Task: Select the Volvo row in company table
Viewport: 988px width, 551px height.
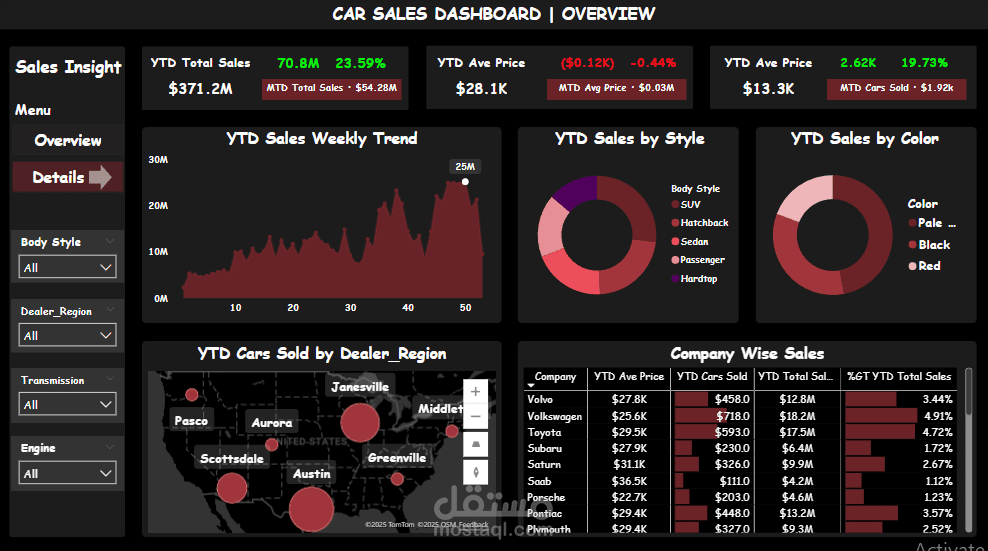Action: click(740, 399)
